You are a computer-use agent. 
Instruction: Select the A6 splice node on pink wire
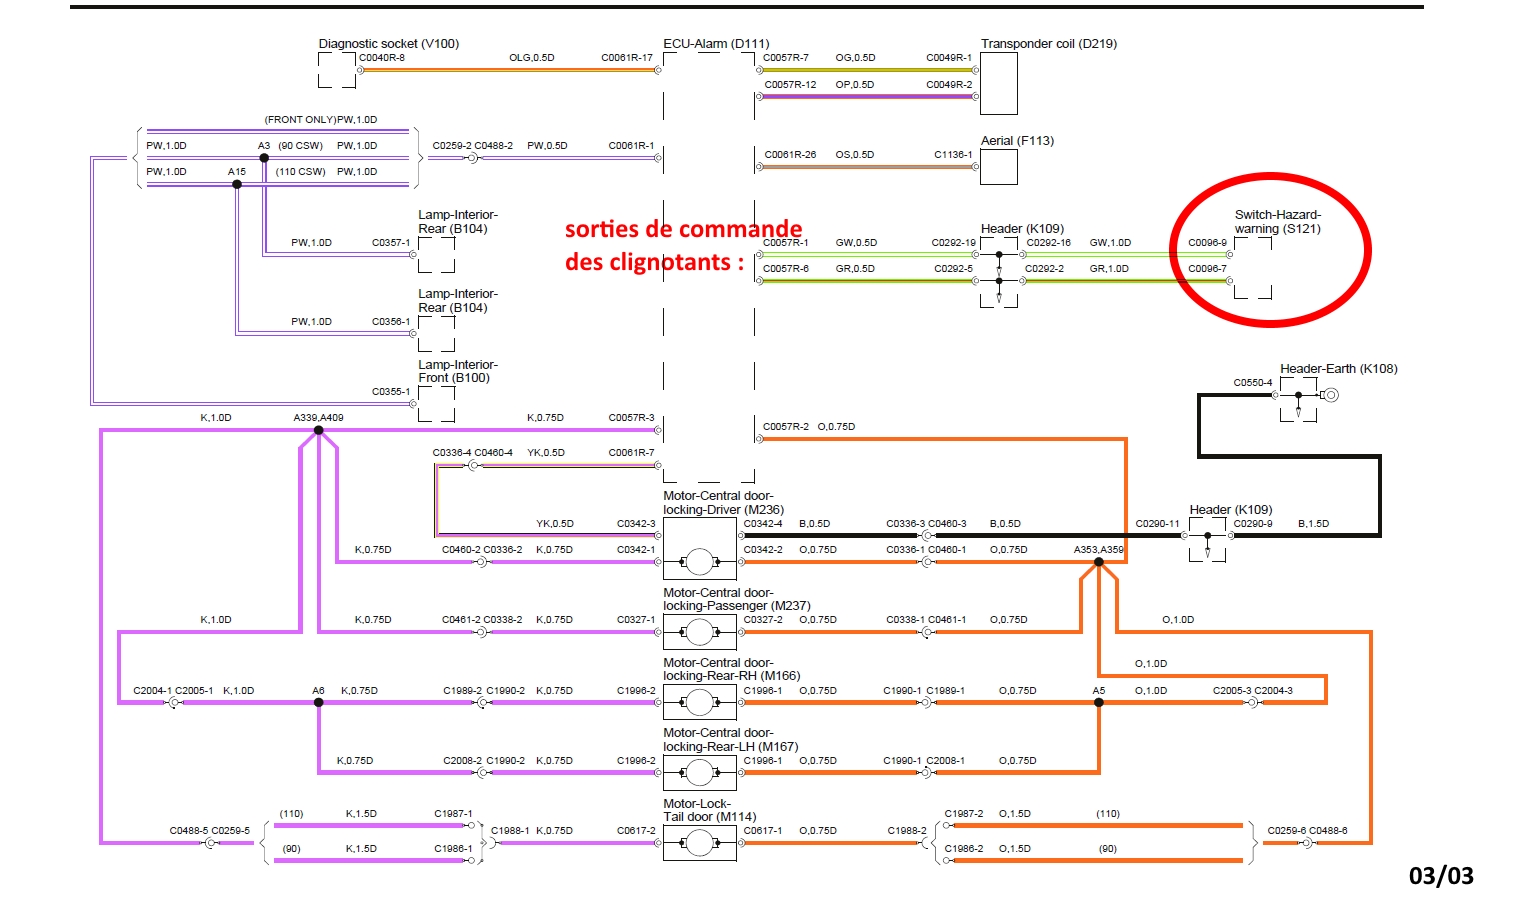319,703
